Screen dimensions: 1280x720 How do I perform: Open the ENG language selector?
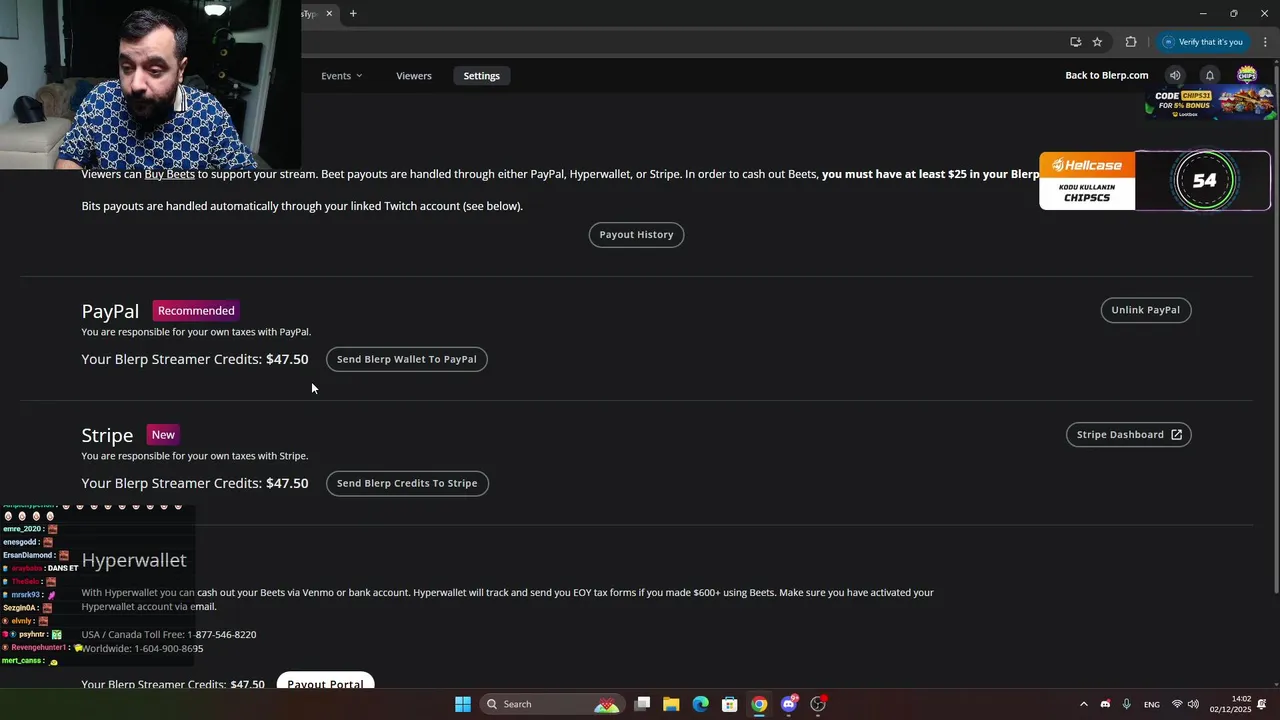[1152, 705]
